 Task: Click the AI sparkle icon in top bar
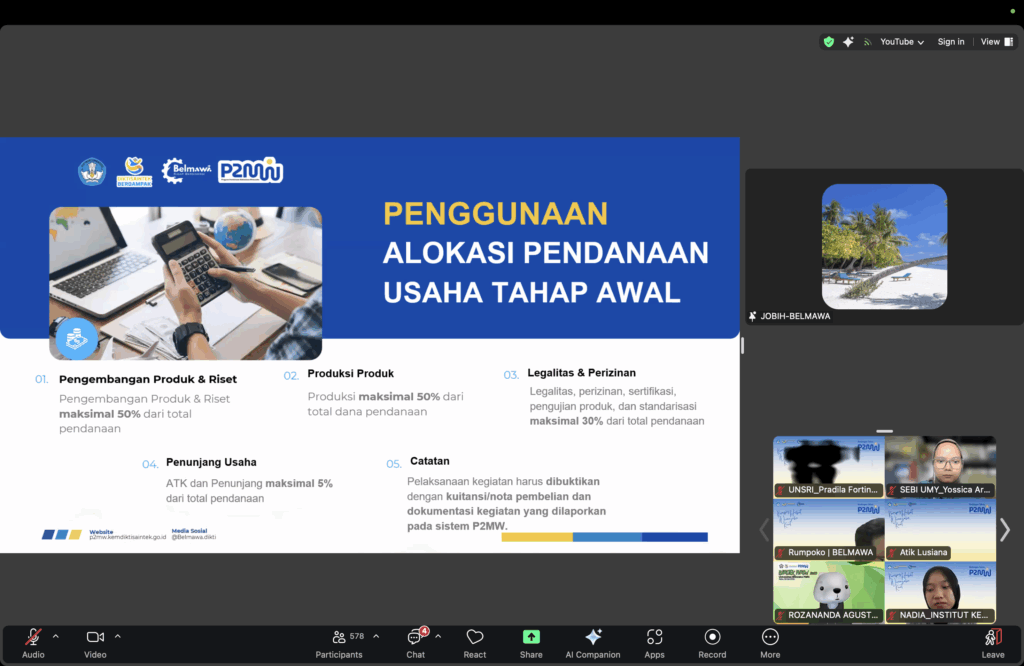pyautogui.click(x=848, y=42)
